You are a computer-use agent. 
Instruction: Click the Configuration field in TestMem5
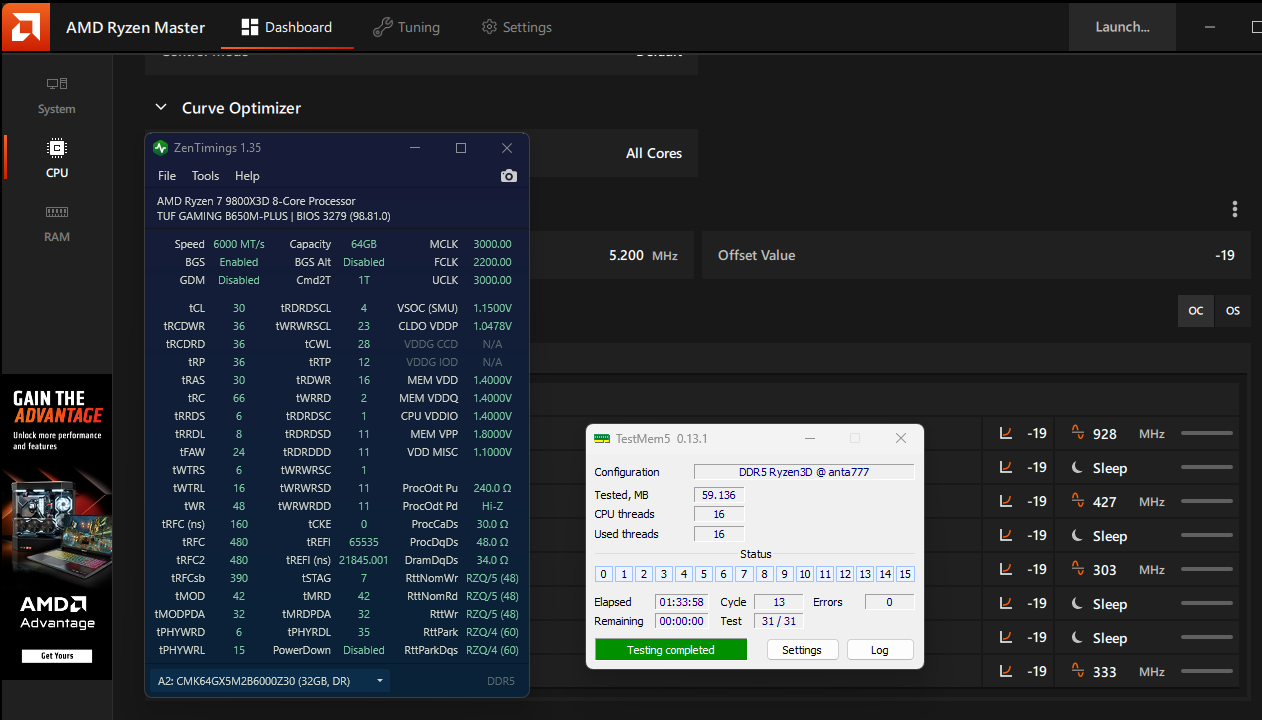coord(804,472)
